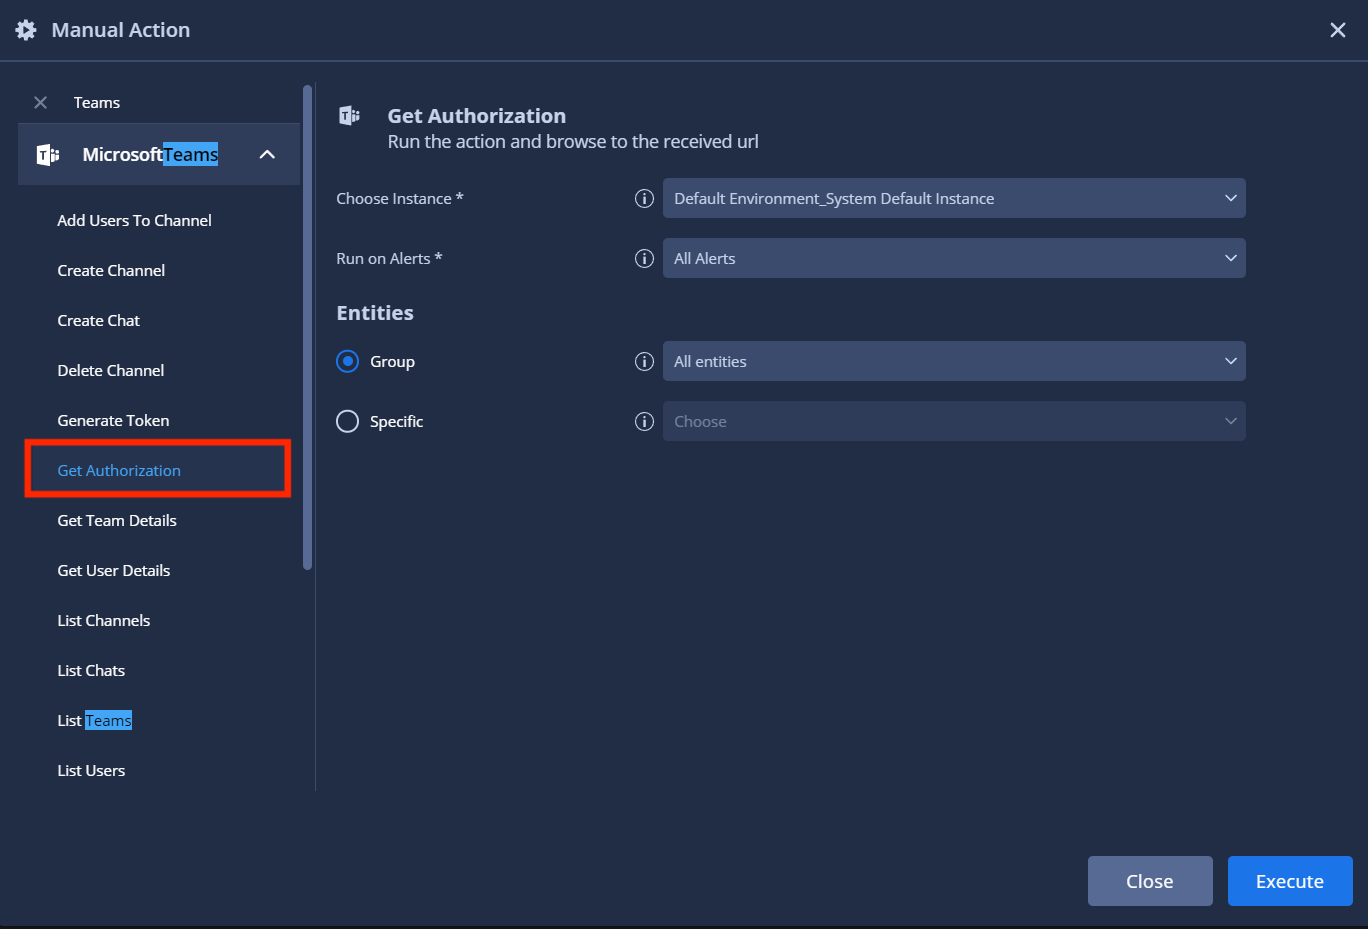Click the Close button

1149,881
